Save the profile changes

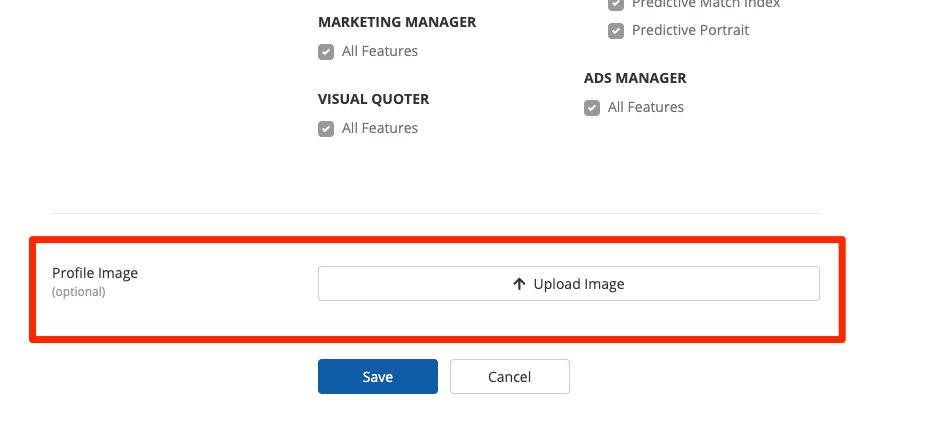click(x=377, y=377)
